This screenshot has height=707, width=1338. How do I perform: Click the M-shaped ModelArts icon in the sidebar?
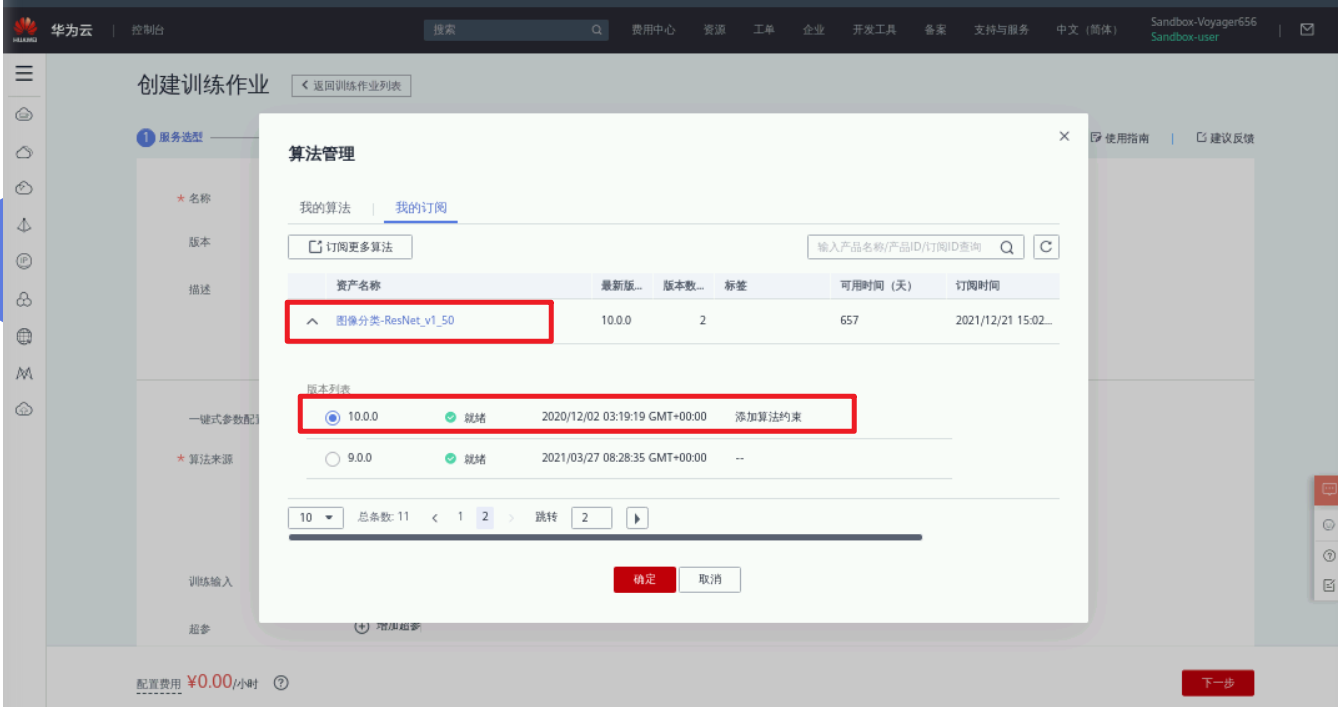tap(25, 373)
